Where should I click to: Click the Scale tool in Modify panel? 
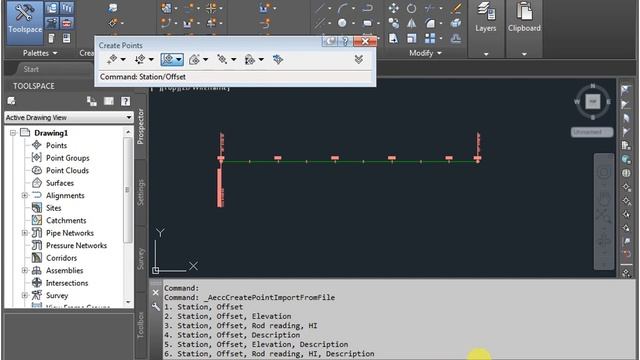coord(411,38)
